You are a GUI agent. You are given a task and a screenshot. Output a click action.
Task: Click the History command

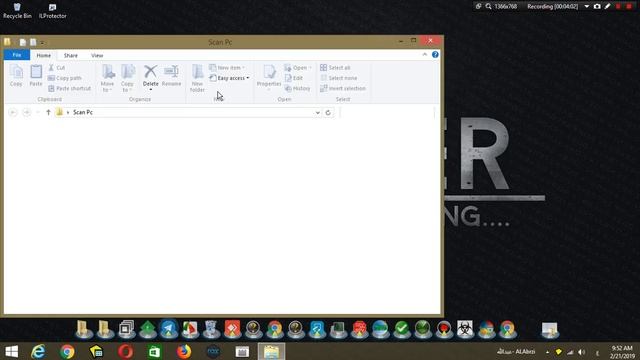[x=298, y=88]
